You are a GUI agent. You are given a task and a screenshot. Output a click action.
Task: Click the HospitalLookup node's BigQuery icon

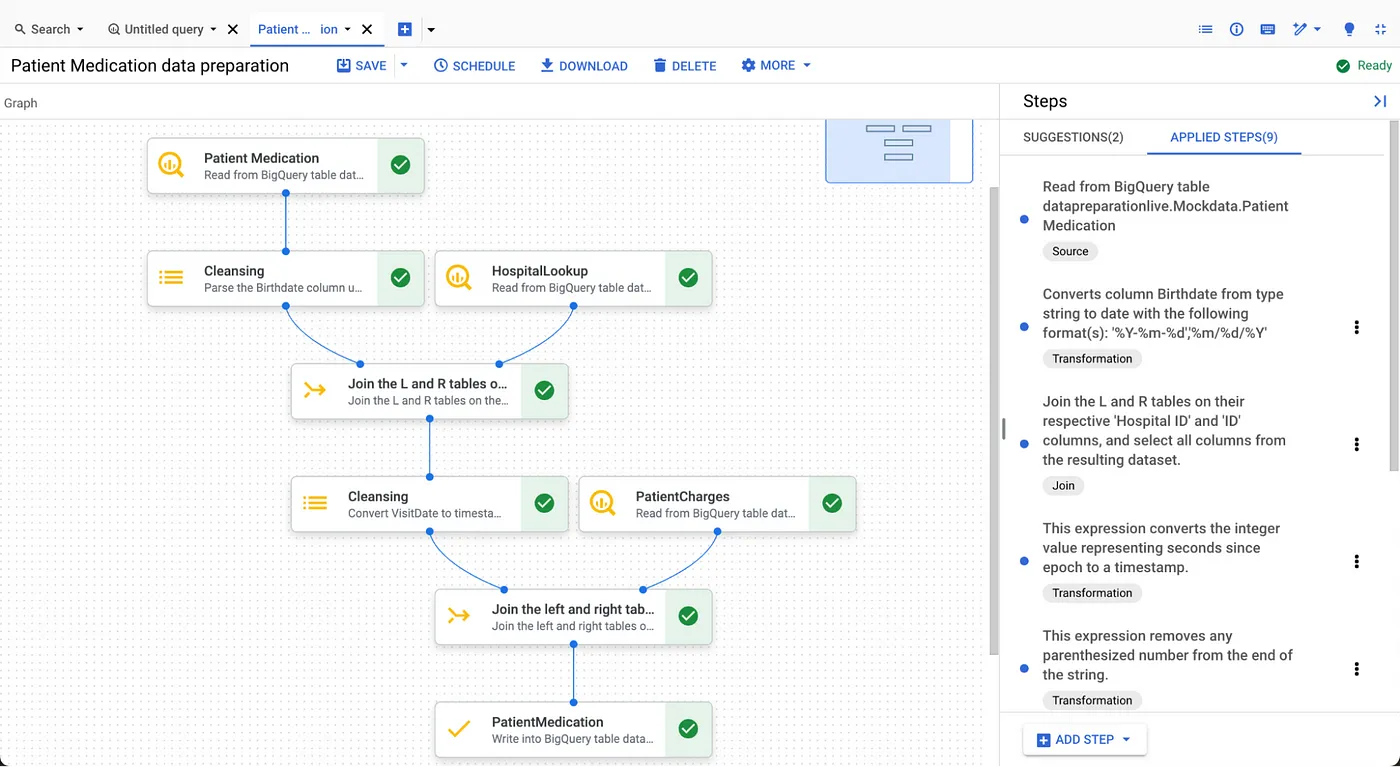pyautogui.click(x=459, y=278)
